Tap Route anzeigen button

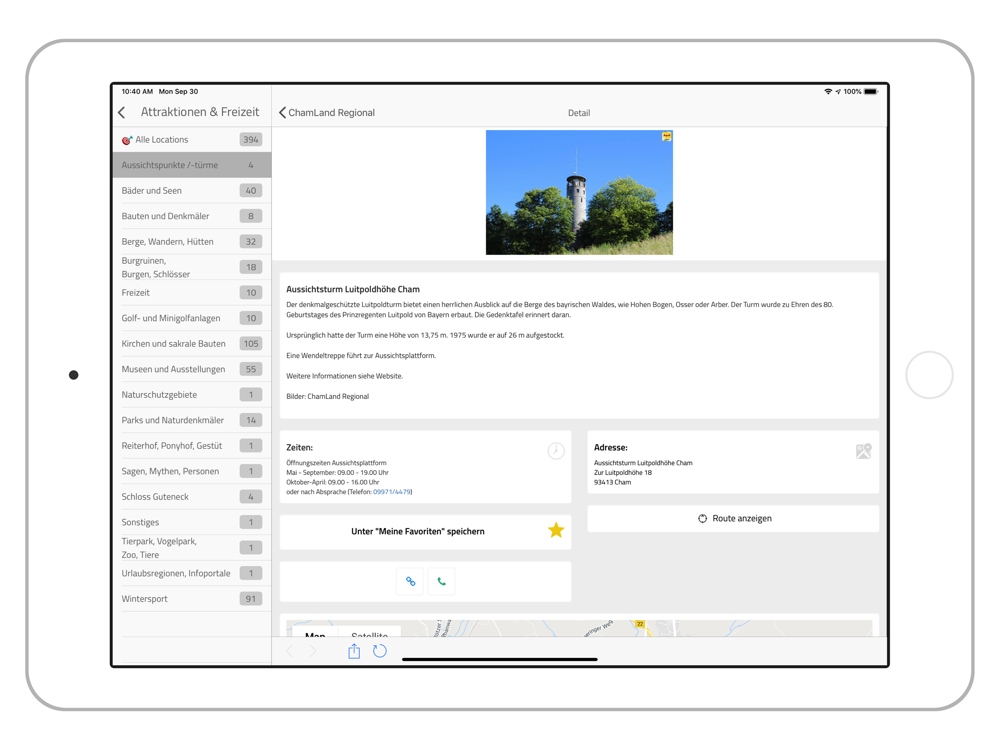pyautogui.click(x=733, y=518)
